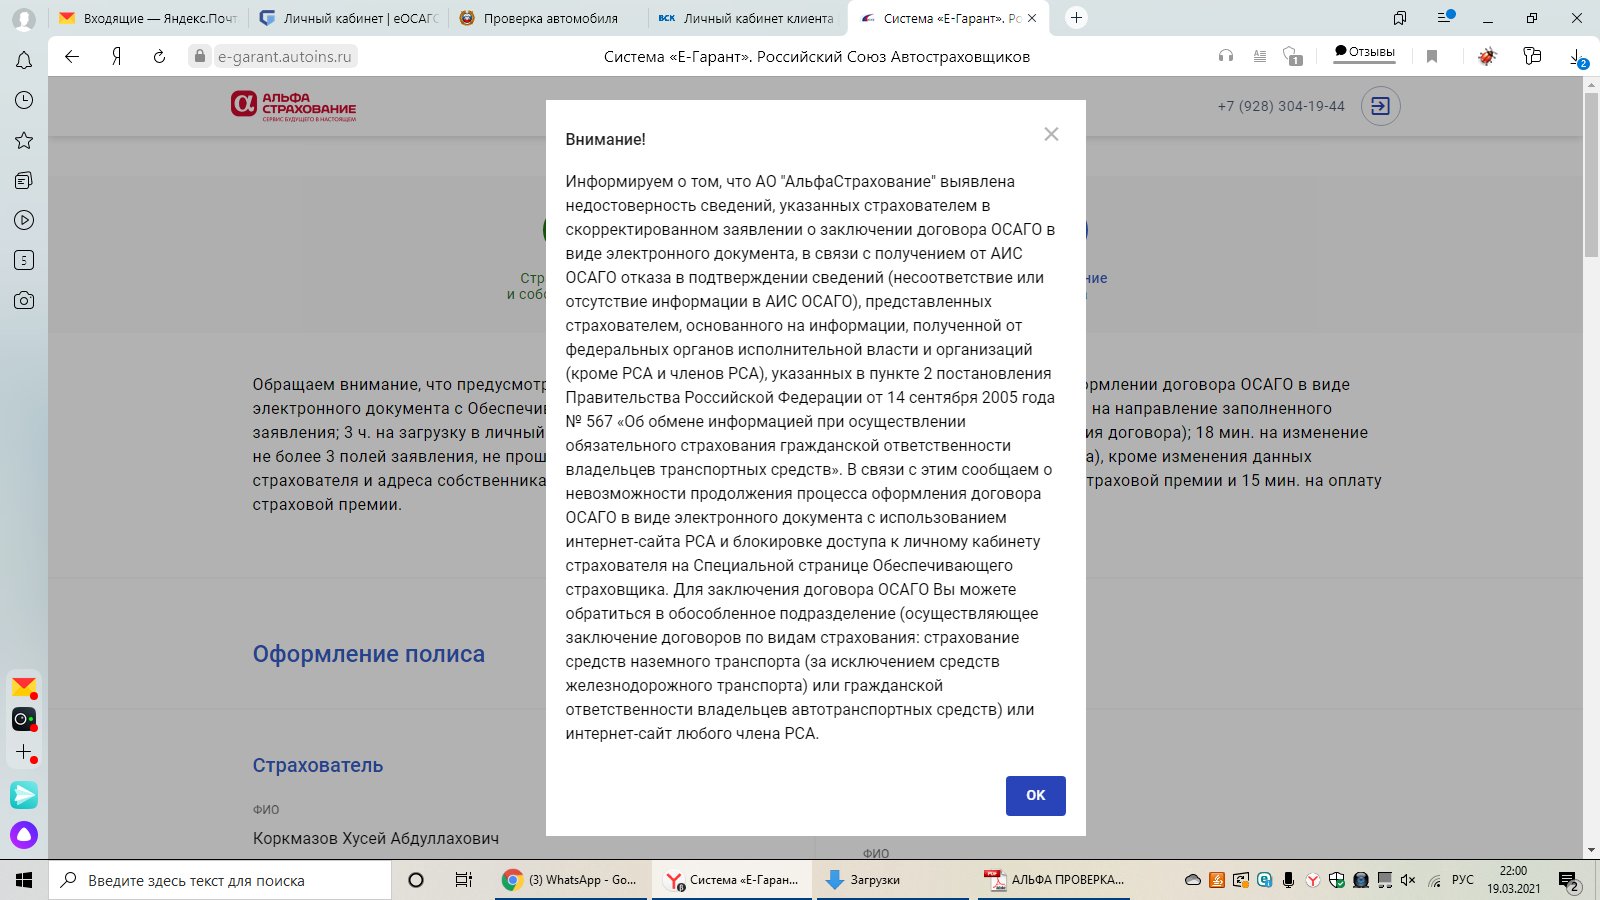This screenshot has height=900, width=1600.
Task: Open Task View on taskbar
Action: 463,880
